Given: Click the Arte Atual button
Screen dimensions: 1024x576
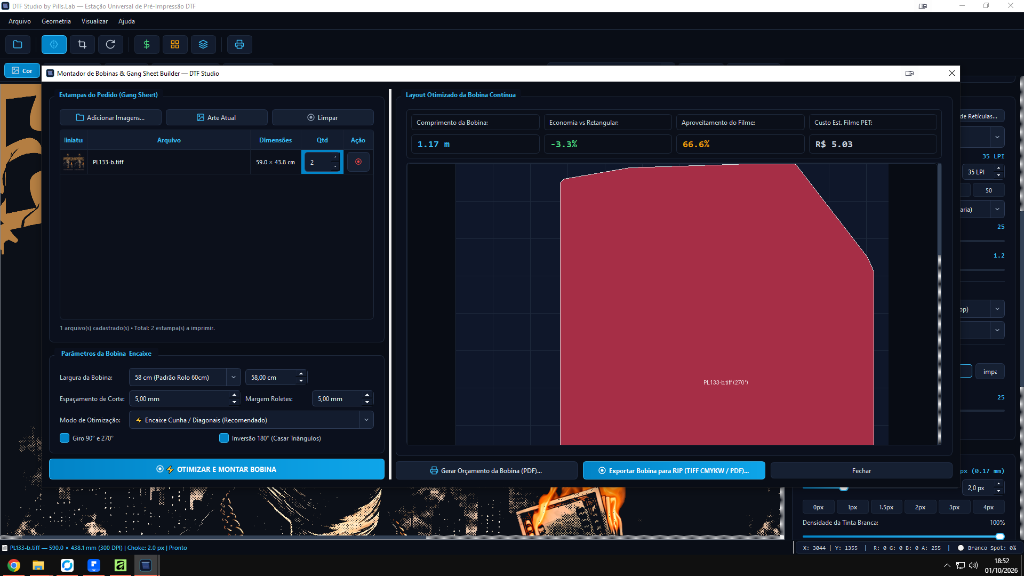Looking at the screenshot, I should 217,118.
